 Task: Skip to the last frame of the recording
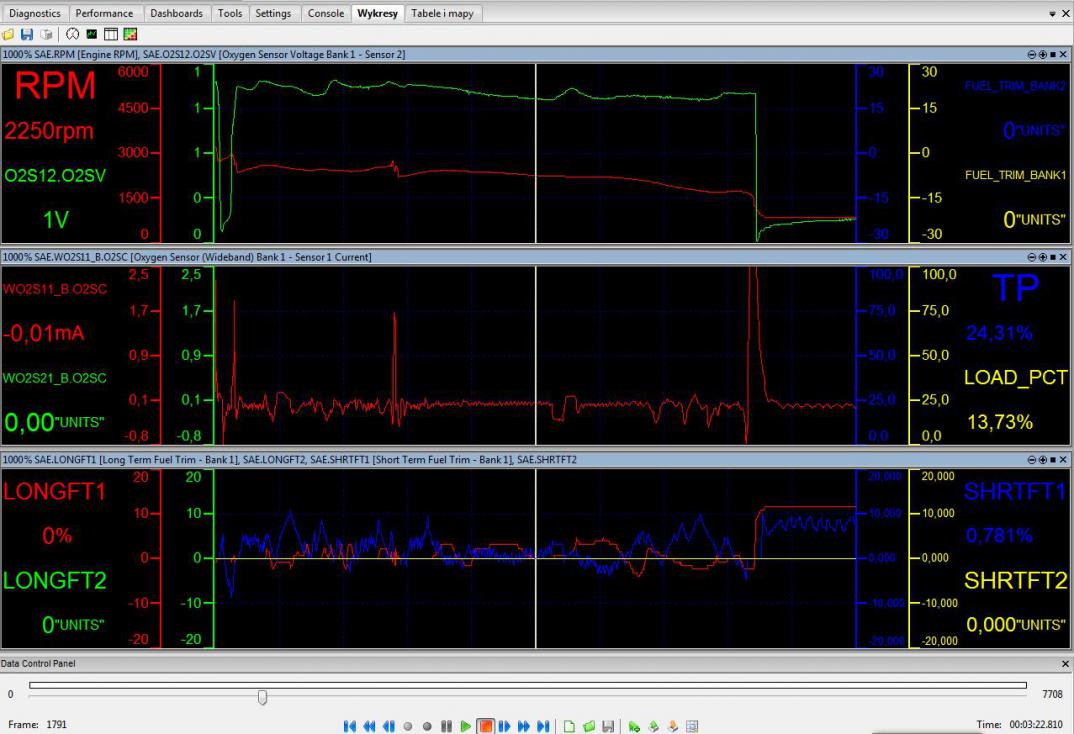click(x=543, y=726)
